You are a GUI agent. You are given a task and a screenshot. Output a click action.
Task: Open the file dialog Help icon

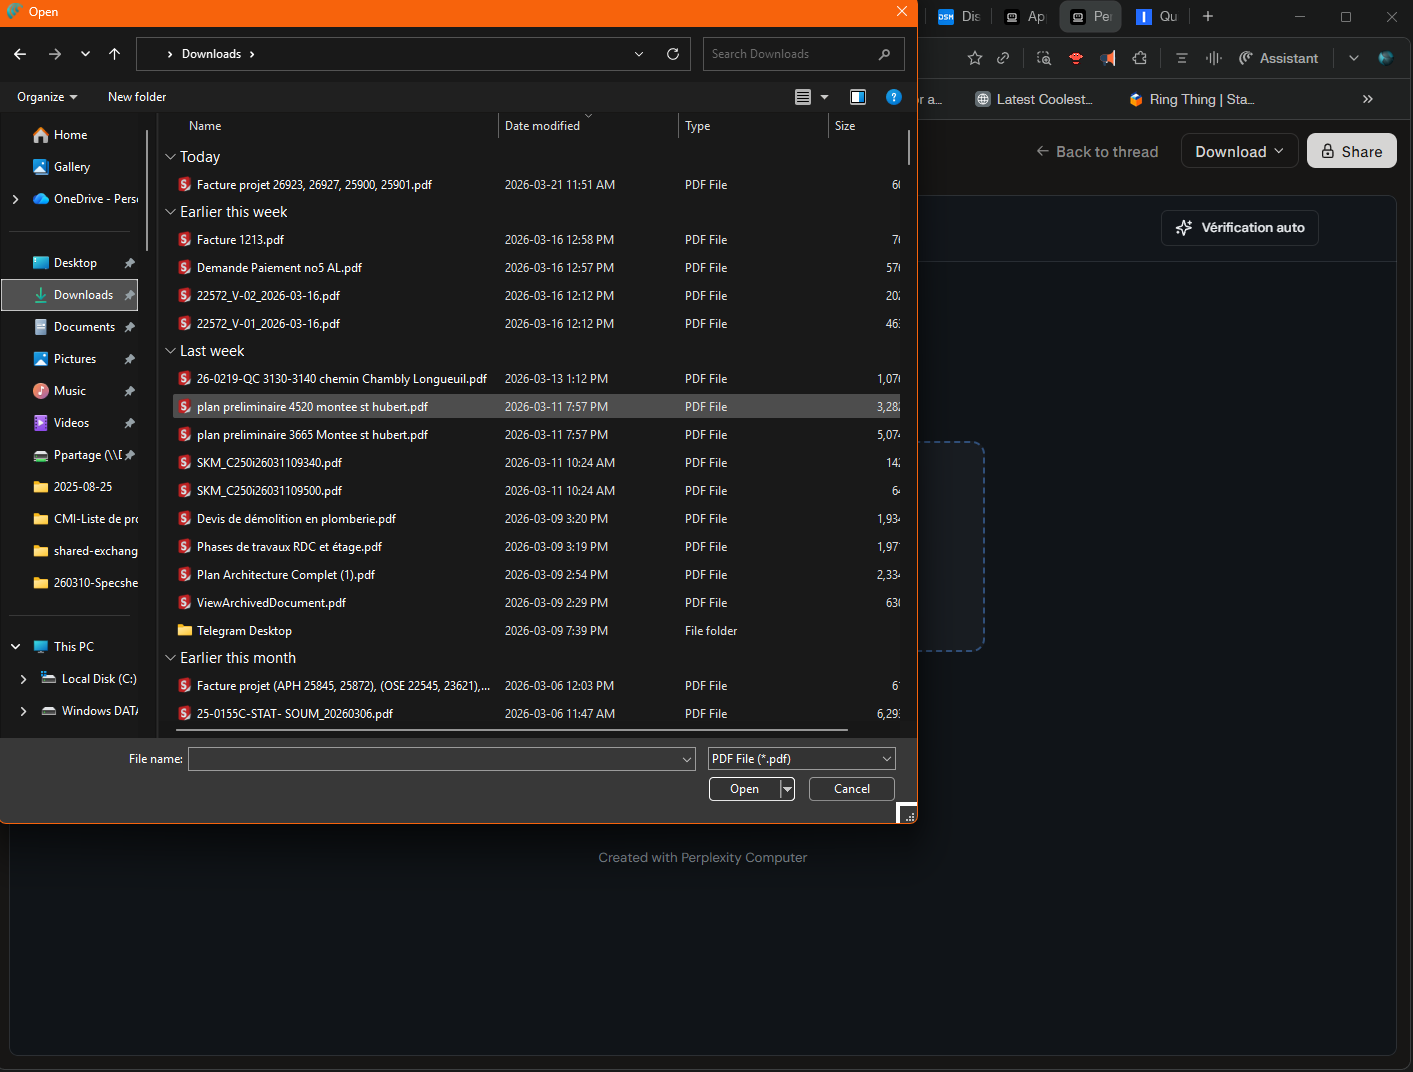[894, 97]
